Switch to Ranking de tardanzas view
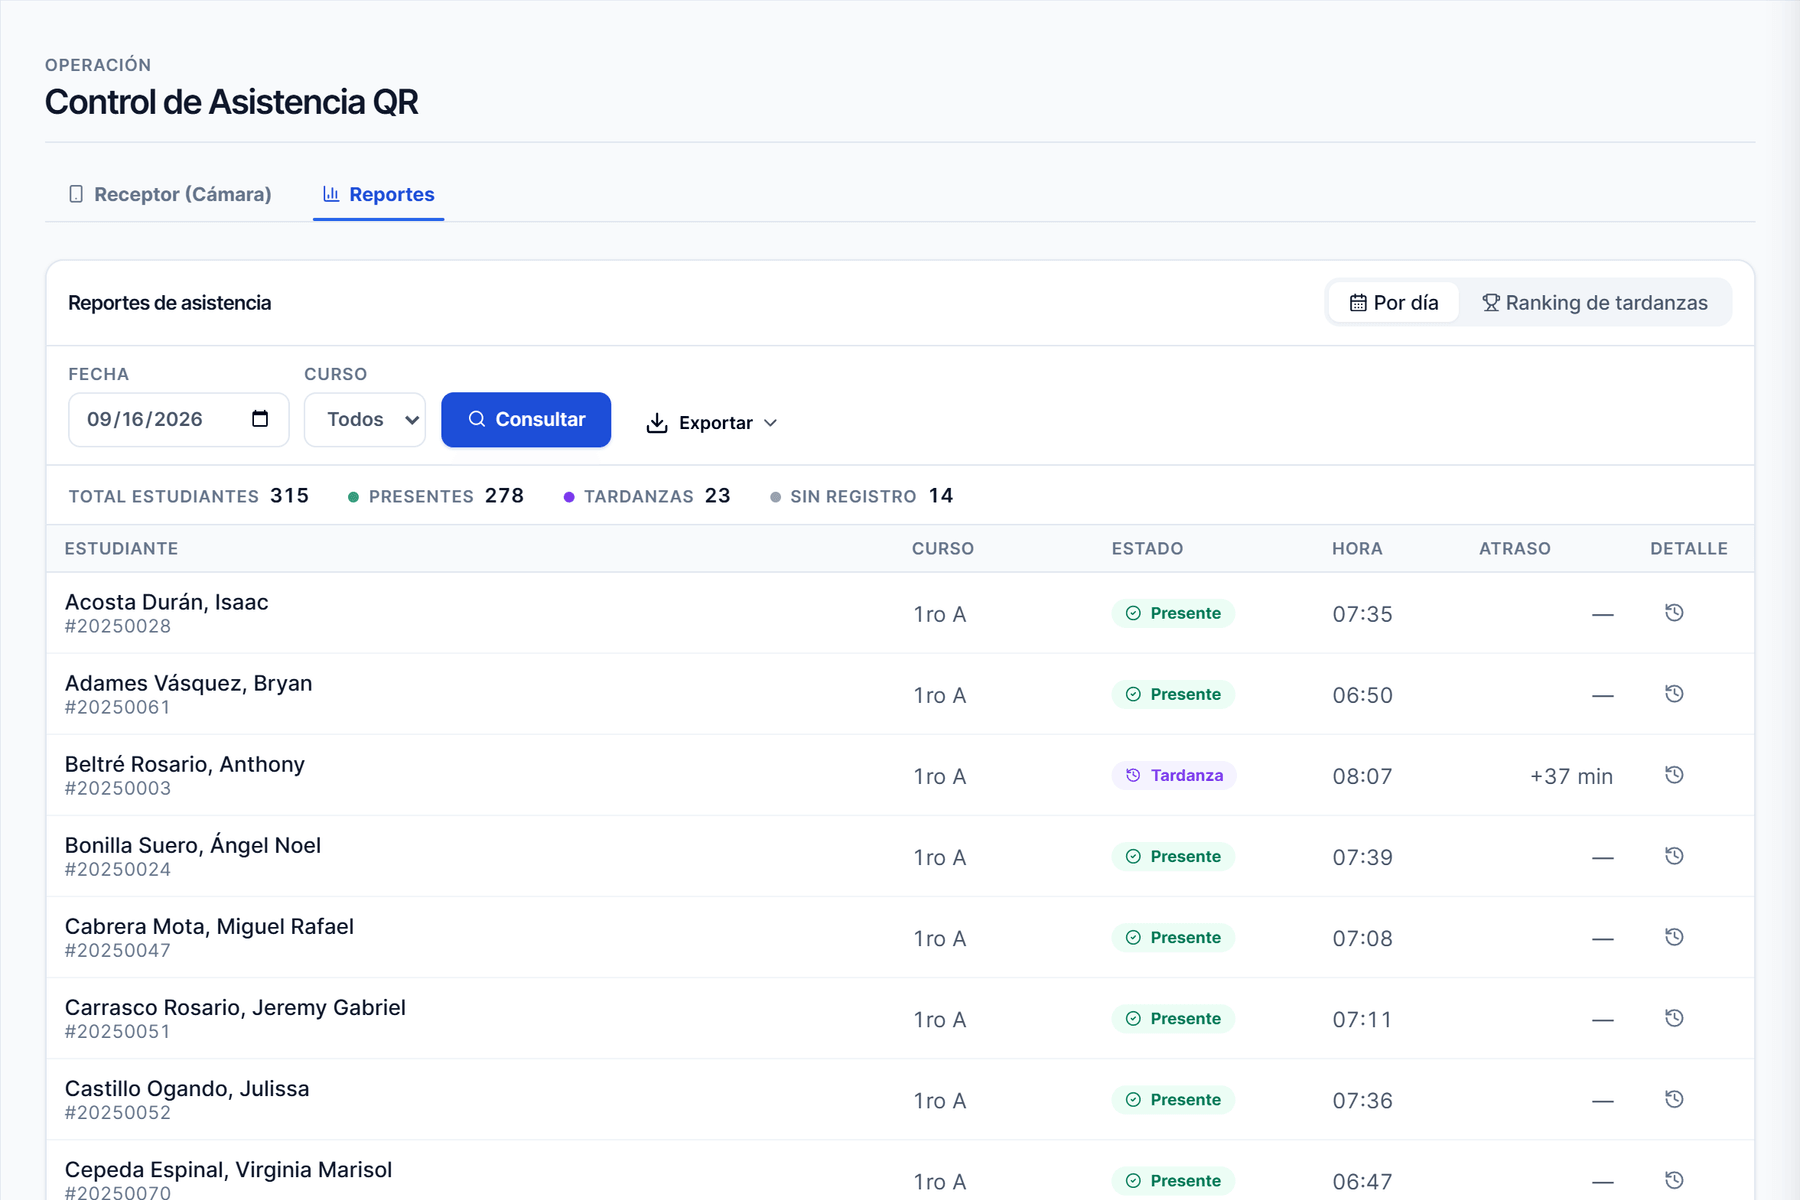Image resolution: width=1800 pixels, height=1200 pixels. coord(1594,303)
